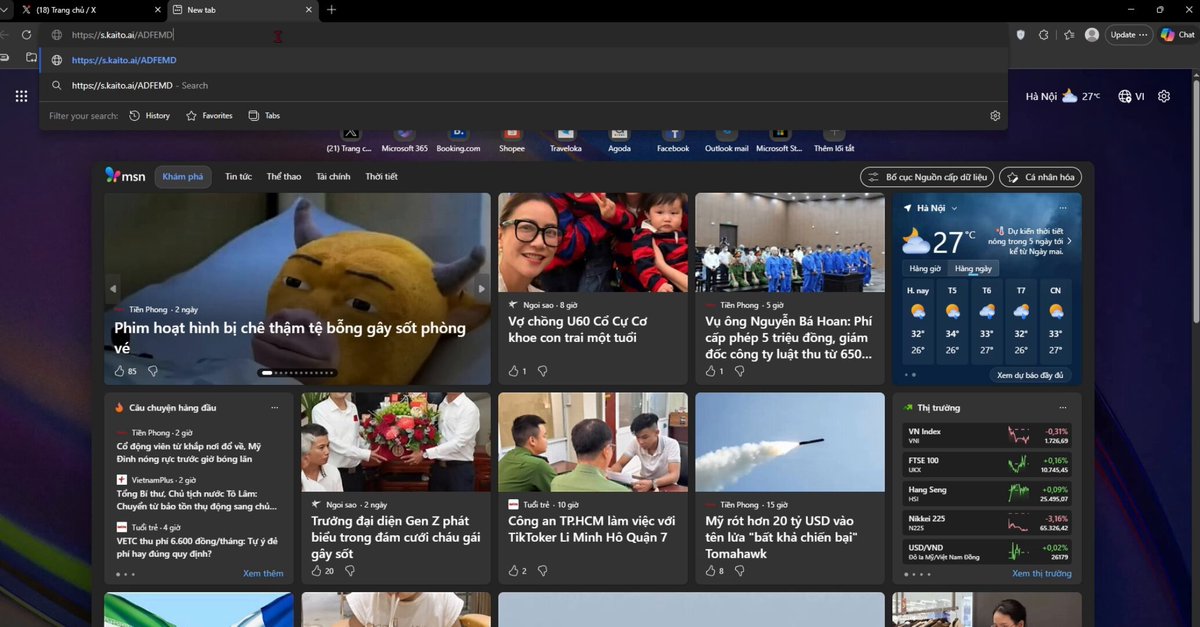Switch to the Thể thao tab
1200x627 pixels.
pos(284,177)
